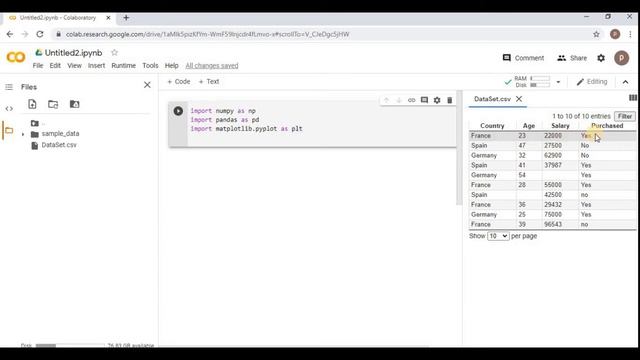640x360 pixels.
Task: Move cell up with the arrow icon
Action: coord(387,100)
